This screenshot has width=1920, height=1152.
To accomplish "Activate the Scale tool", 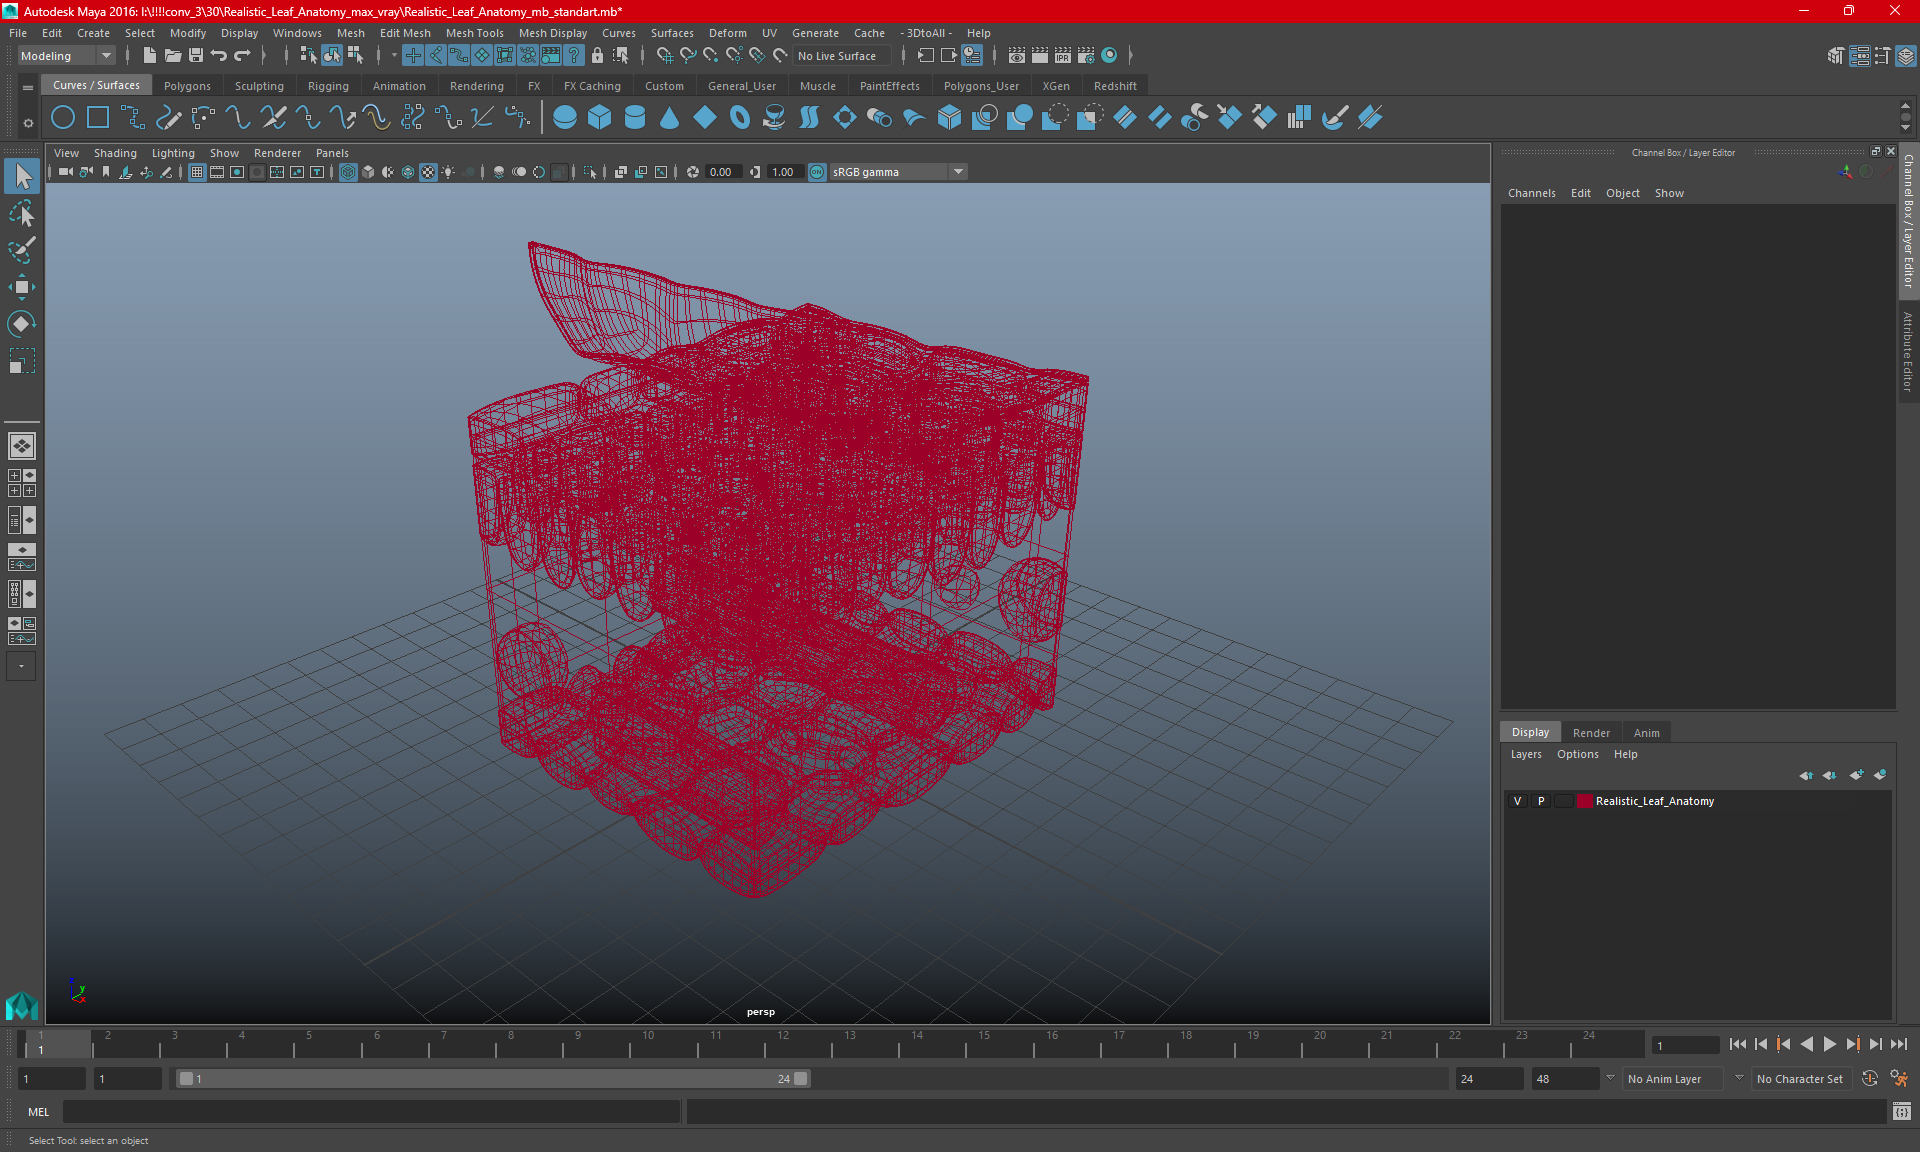I will 22,361.
